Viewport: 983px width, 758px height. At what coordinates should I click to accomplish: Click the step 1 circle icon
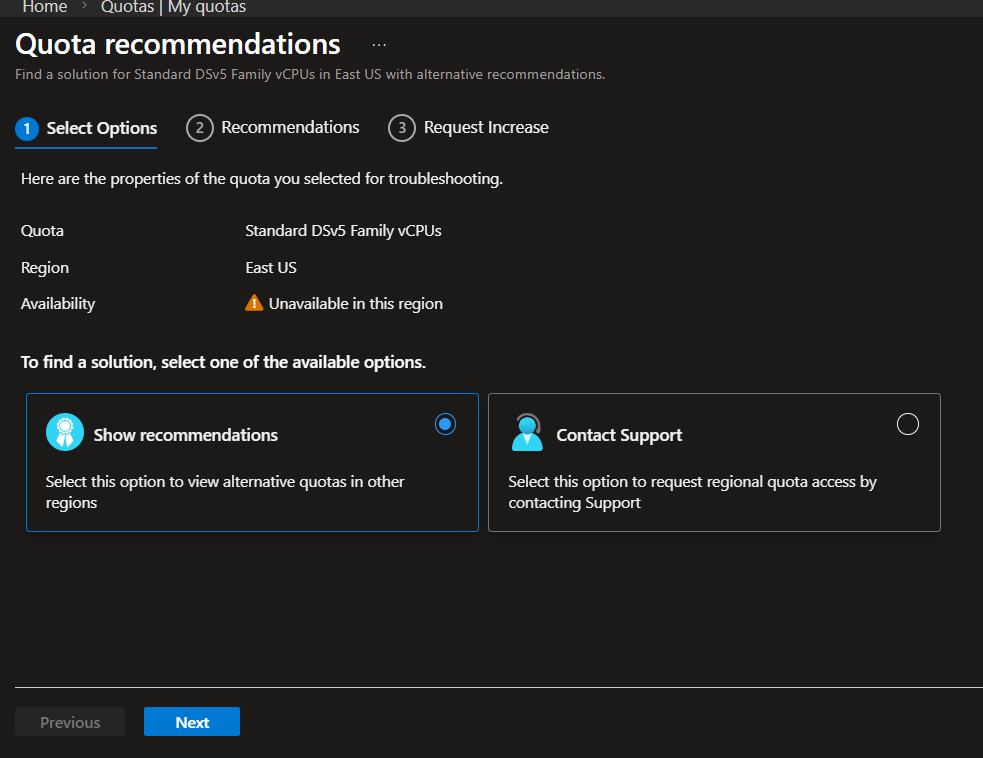click(27, 128)
